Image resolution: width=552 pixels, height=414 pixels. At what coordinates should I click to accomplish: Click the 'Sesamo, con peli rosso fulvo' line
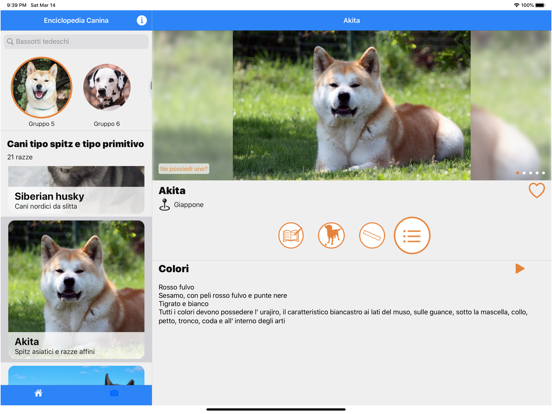[222, 295]
